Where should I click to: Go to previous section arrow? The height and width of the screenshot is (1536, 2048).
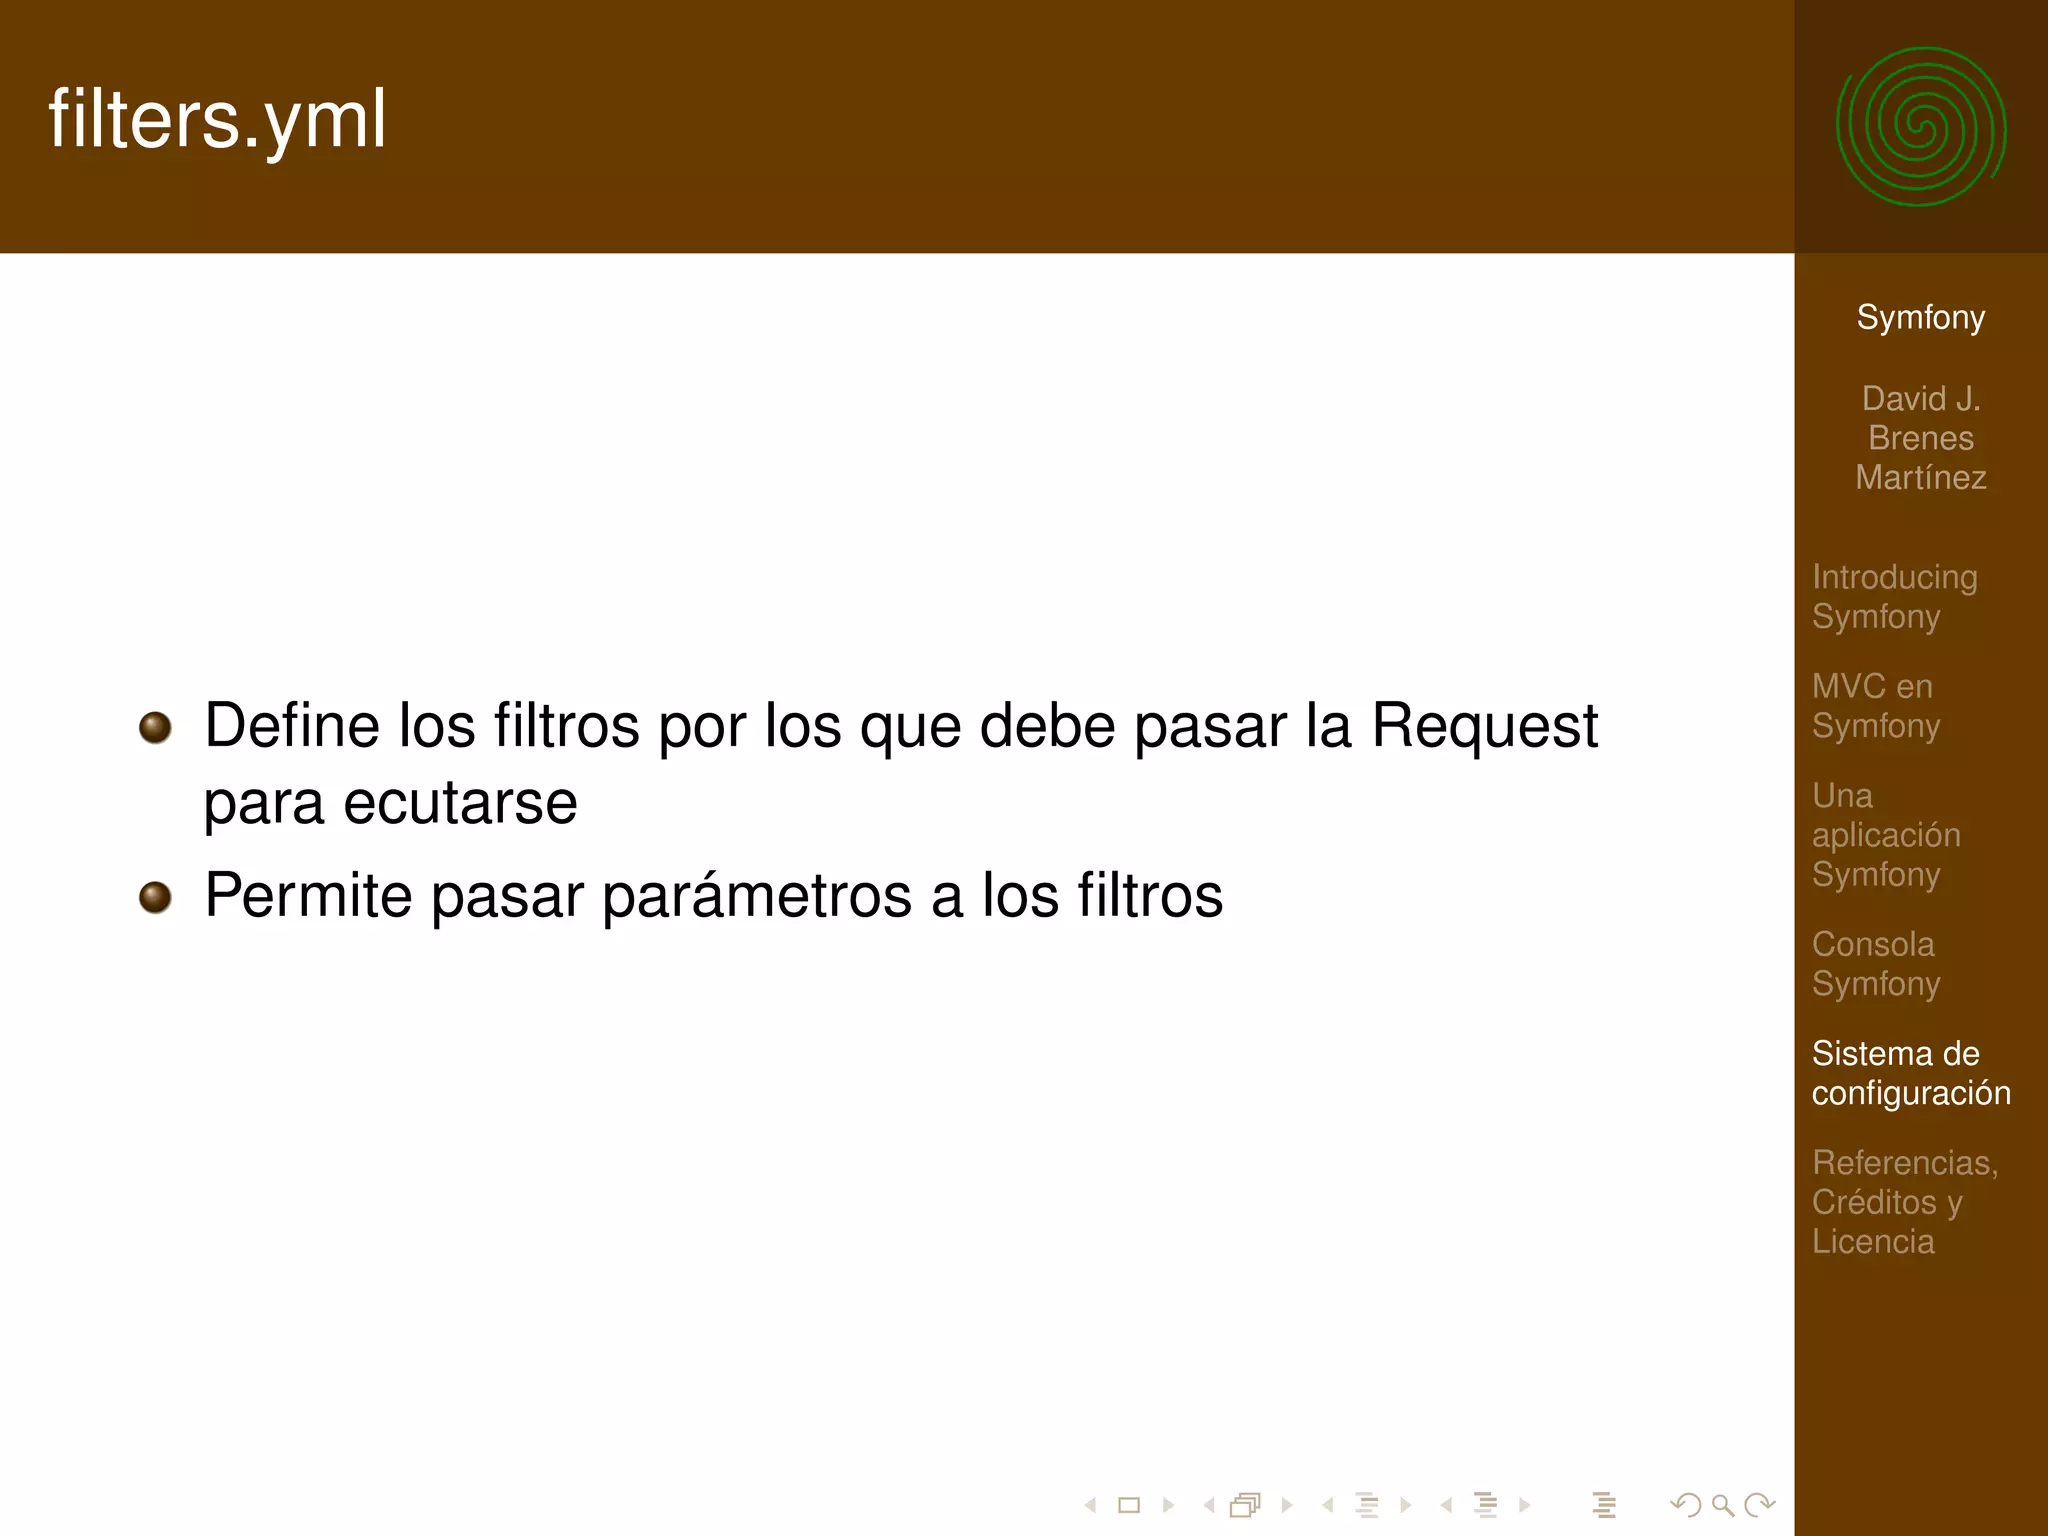point(1446,1505)
